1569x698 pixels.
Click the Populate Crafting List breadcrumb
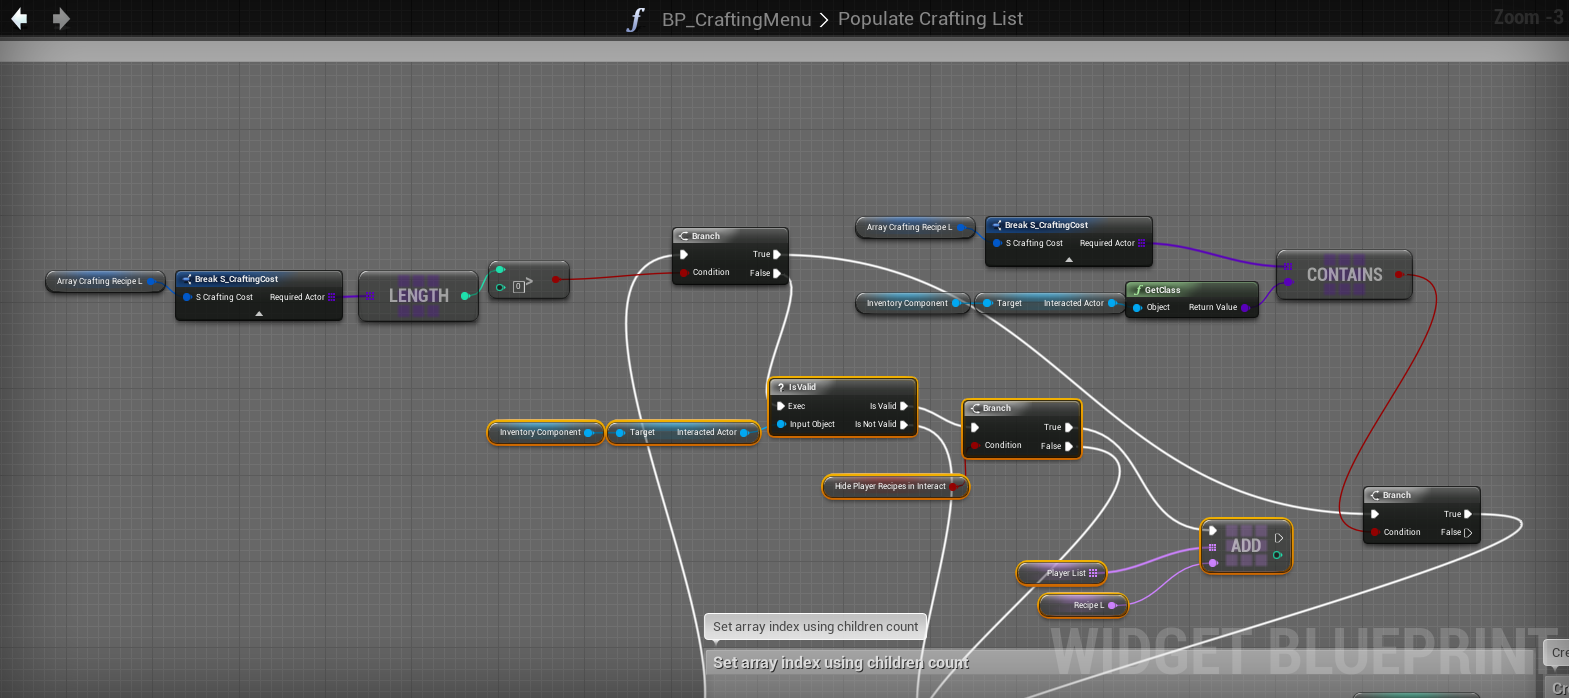click(x=930, y=19)
